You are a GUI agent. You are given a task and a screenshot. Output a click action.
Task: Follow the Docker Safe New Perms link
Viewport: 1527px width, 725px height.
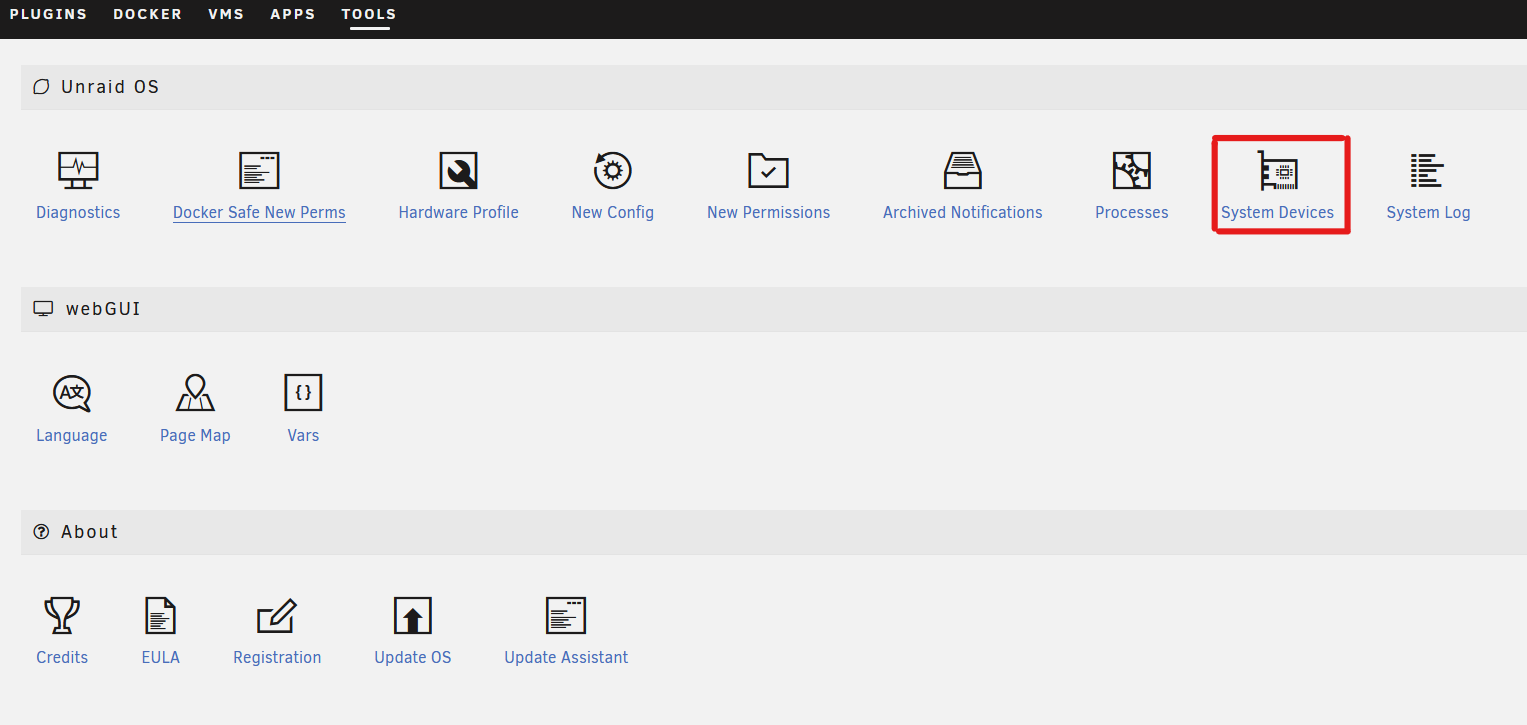coord(259,212)
